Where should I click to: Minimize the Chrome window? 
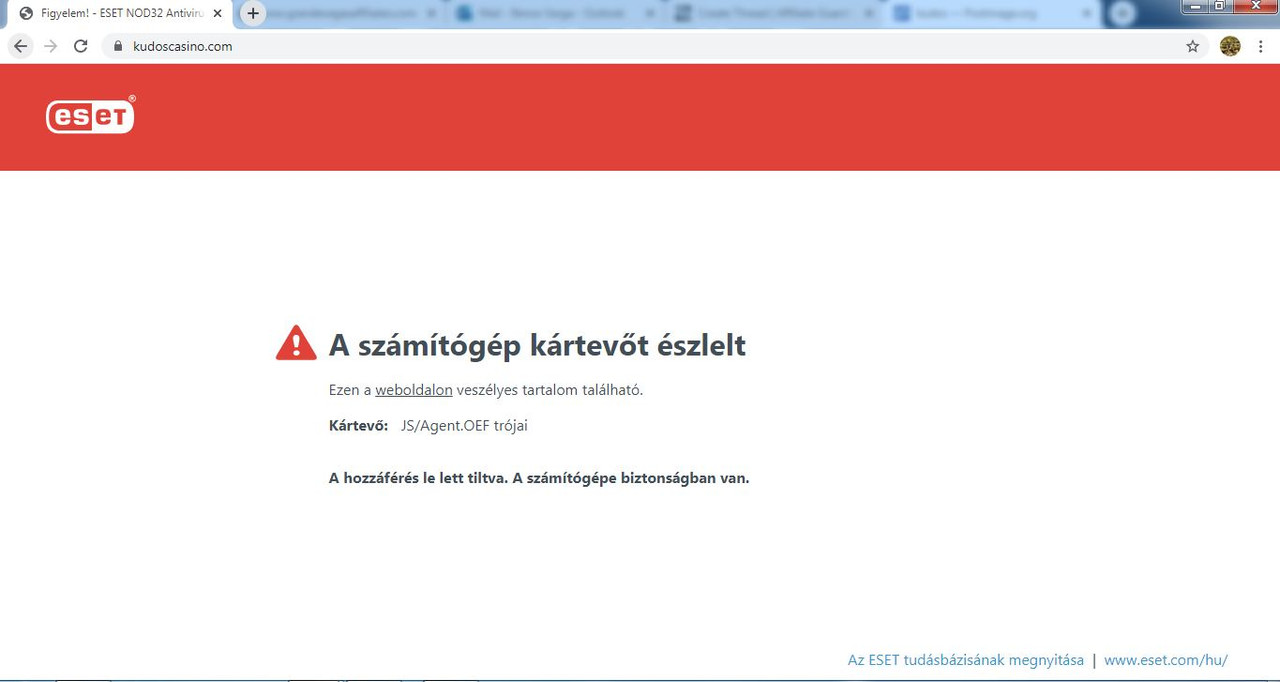pos(1193,6)
